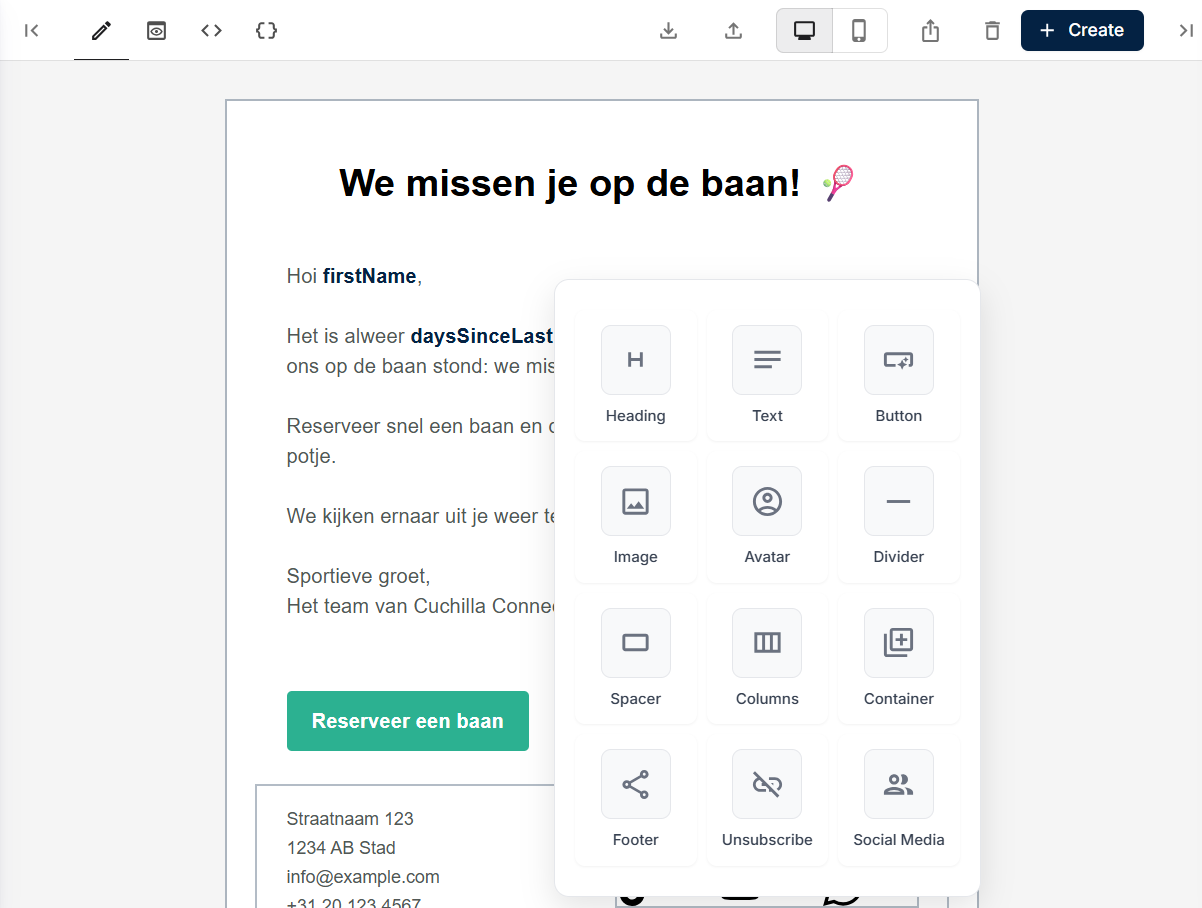The image size is (1202, 908).
Task: Switch to mobile preview mode
Action: point(859,31)
